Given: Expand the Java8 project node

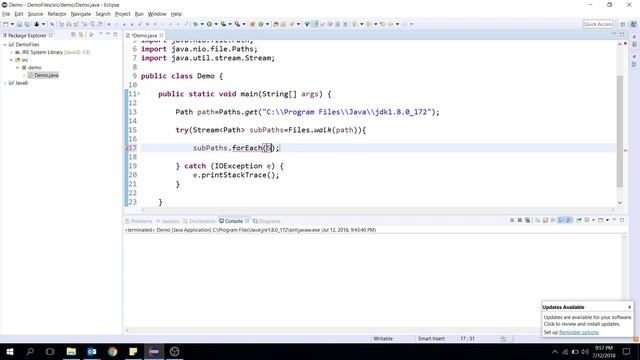Looking at the screenshot, I should [5, 83].
